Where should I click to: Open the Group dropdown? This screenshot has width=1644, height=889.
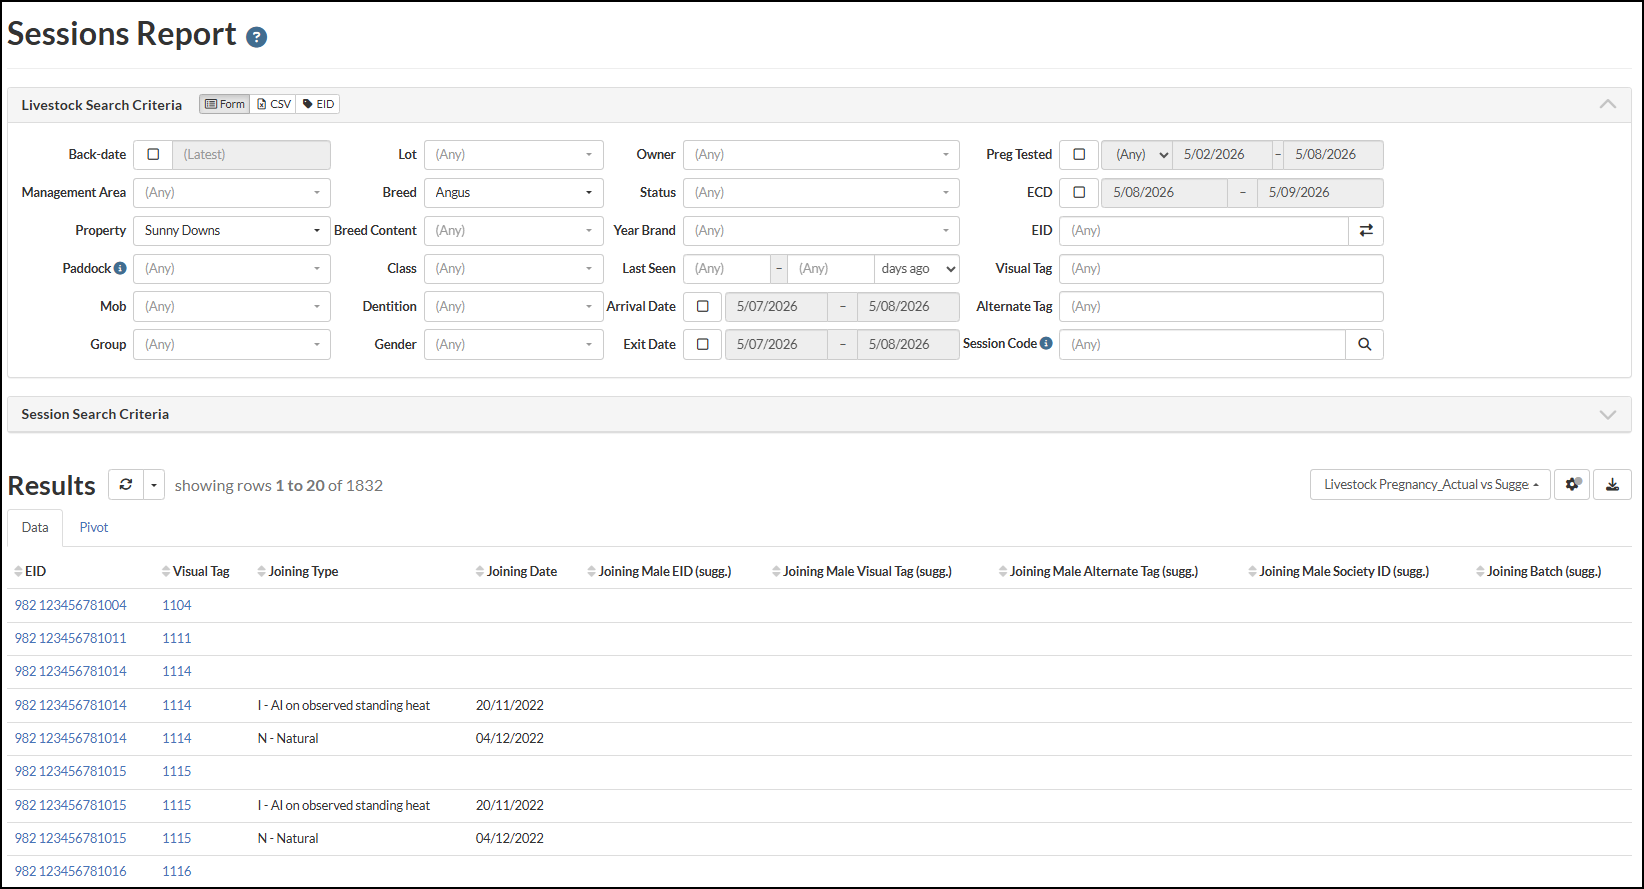tap(232, 345)
